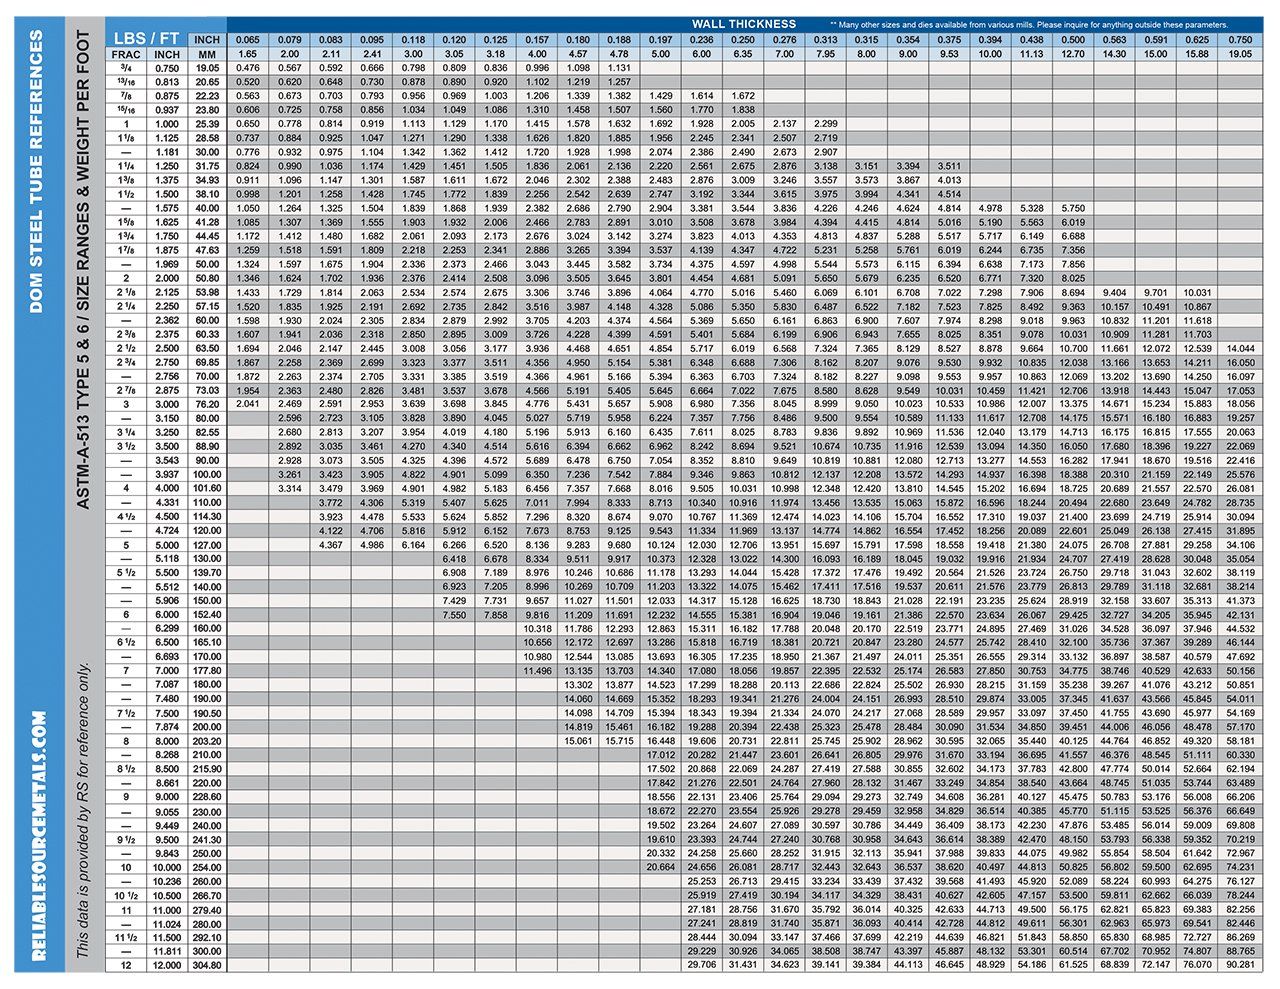The width and height of the screenshot is (1280, 989).
Task: Click the 'MM' column header
Action: pos(207,54)
